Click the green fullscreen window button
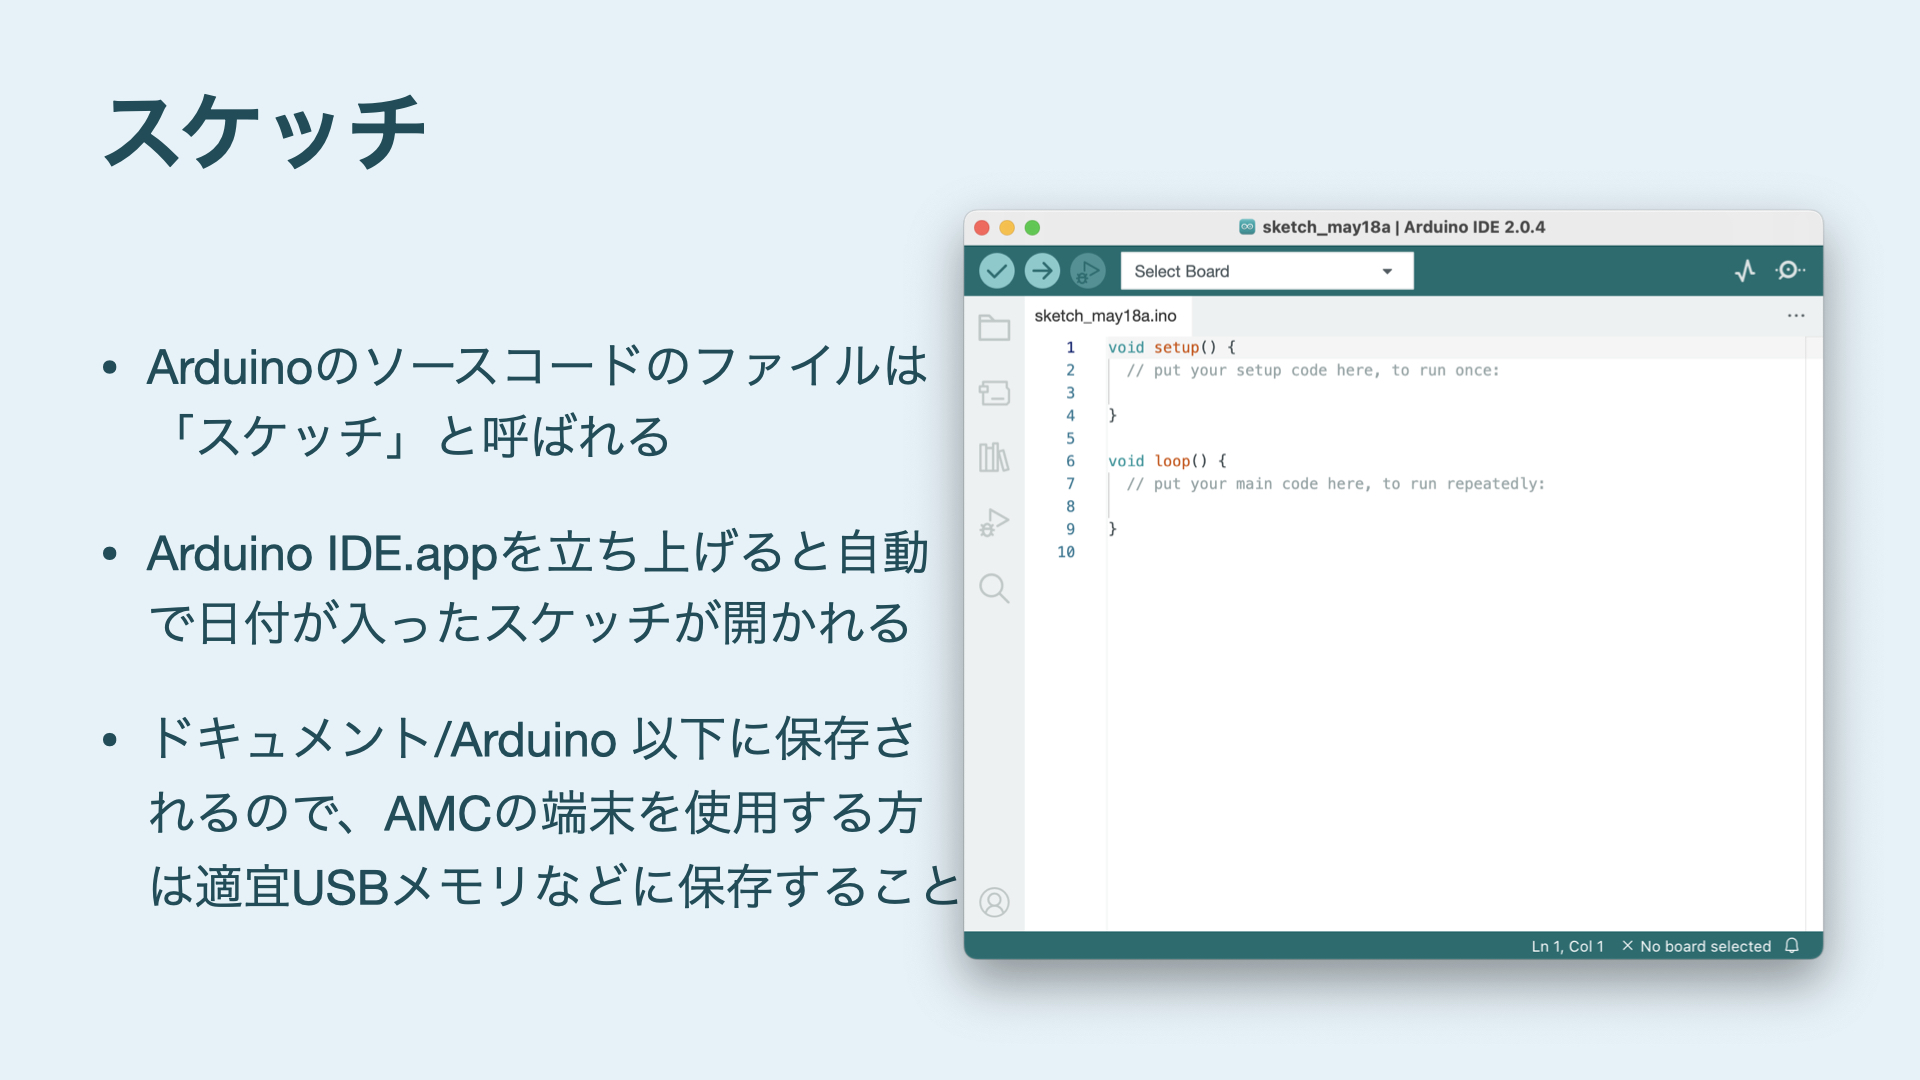1920x1080 pixels. pos(1032,228)
